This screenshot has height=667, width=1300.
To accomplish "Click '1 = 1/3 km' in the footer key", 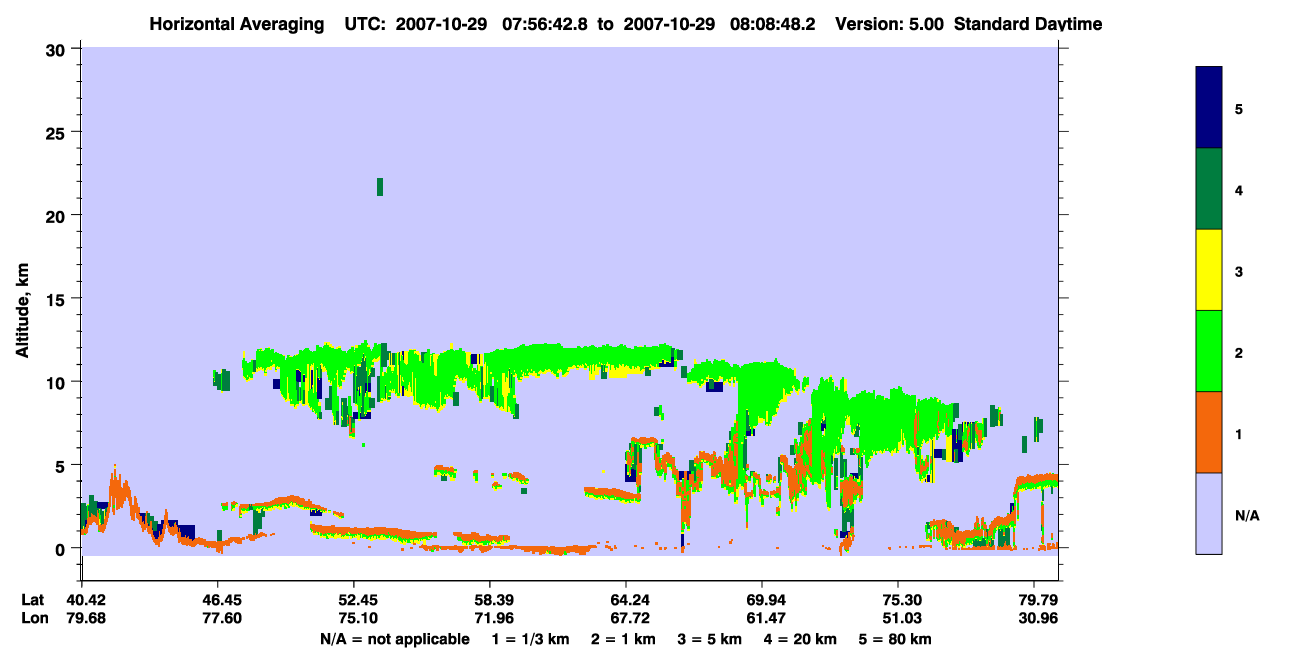I will pos(530,639).
